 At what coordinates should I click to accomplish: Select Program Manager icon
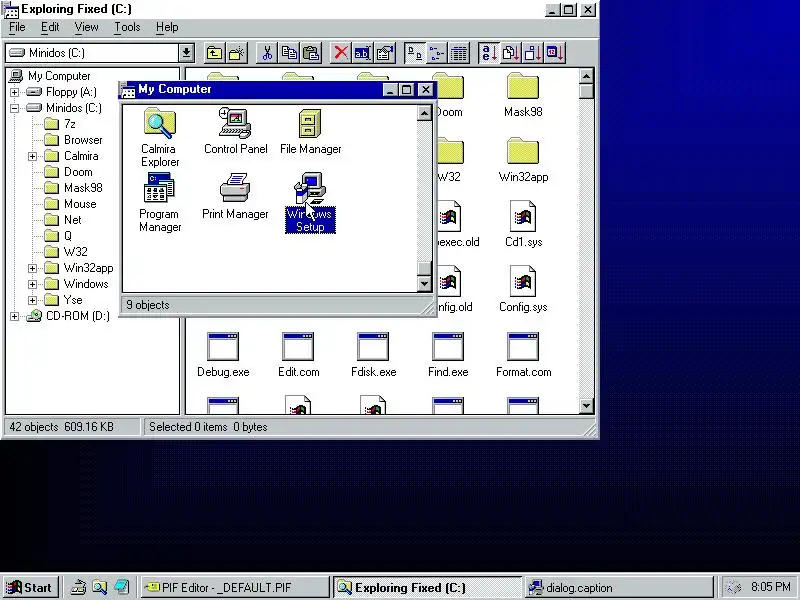click(x=159, y=202)
